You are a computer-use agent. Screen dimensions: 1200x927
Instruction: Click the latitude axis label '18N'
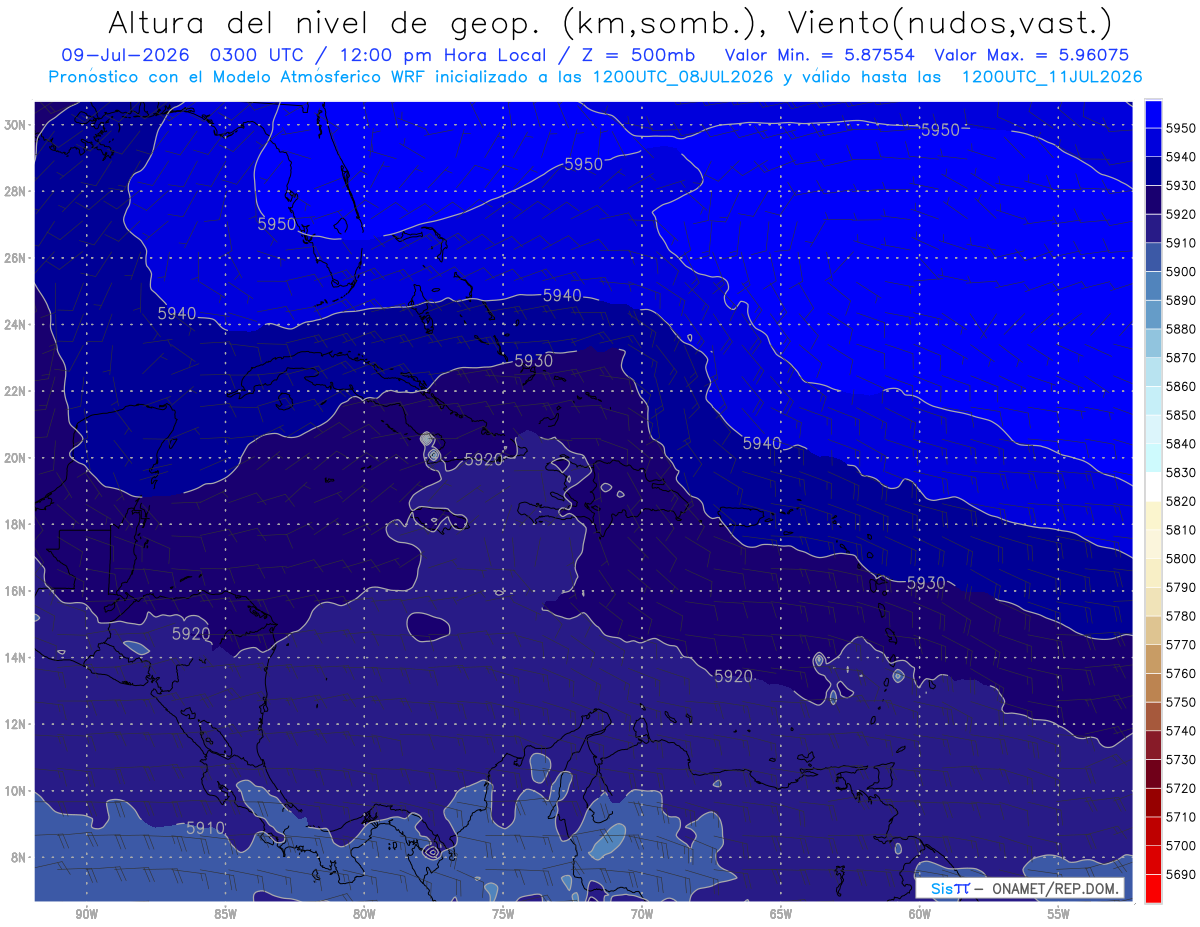click(16, 524)
